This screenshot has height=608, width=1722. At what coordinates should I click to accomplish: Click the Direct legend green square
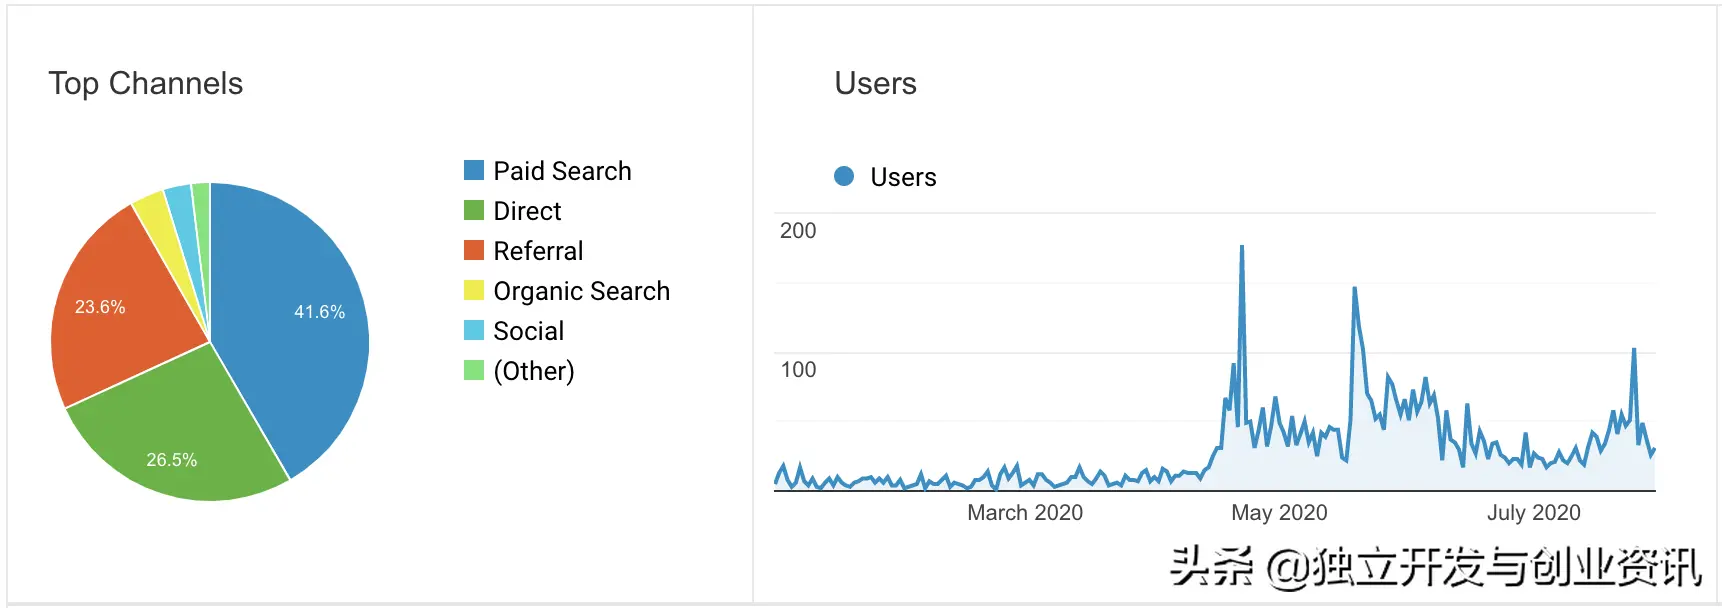click(x=474, y=210)
